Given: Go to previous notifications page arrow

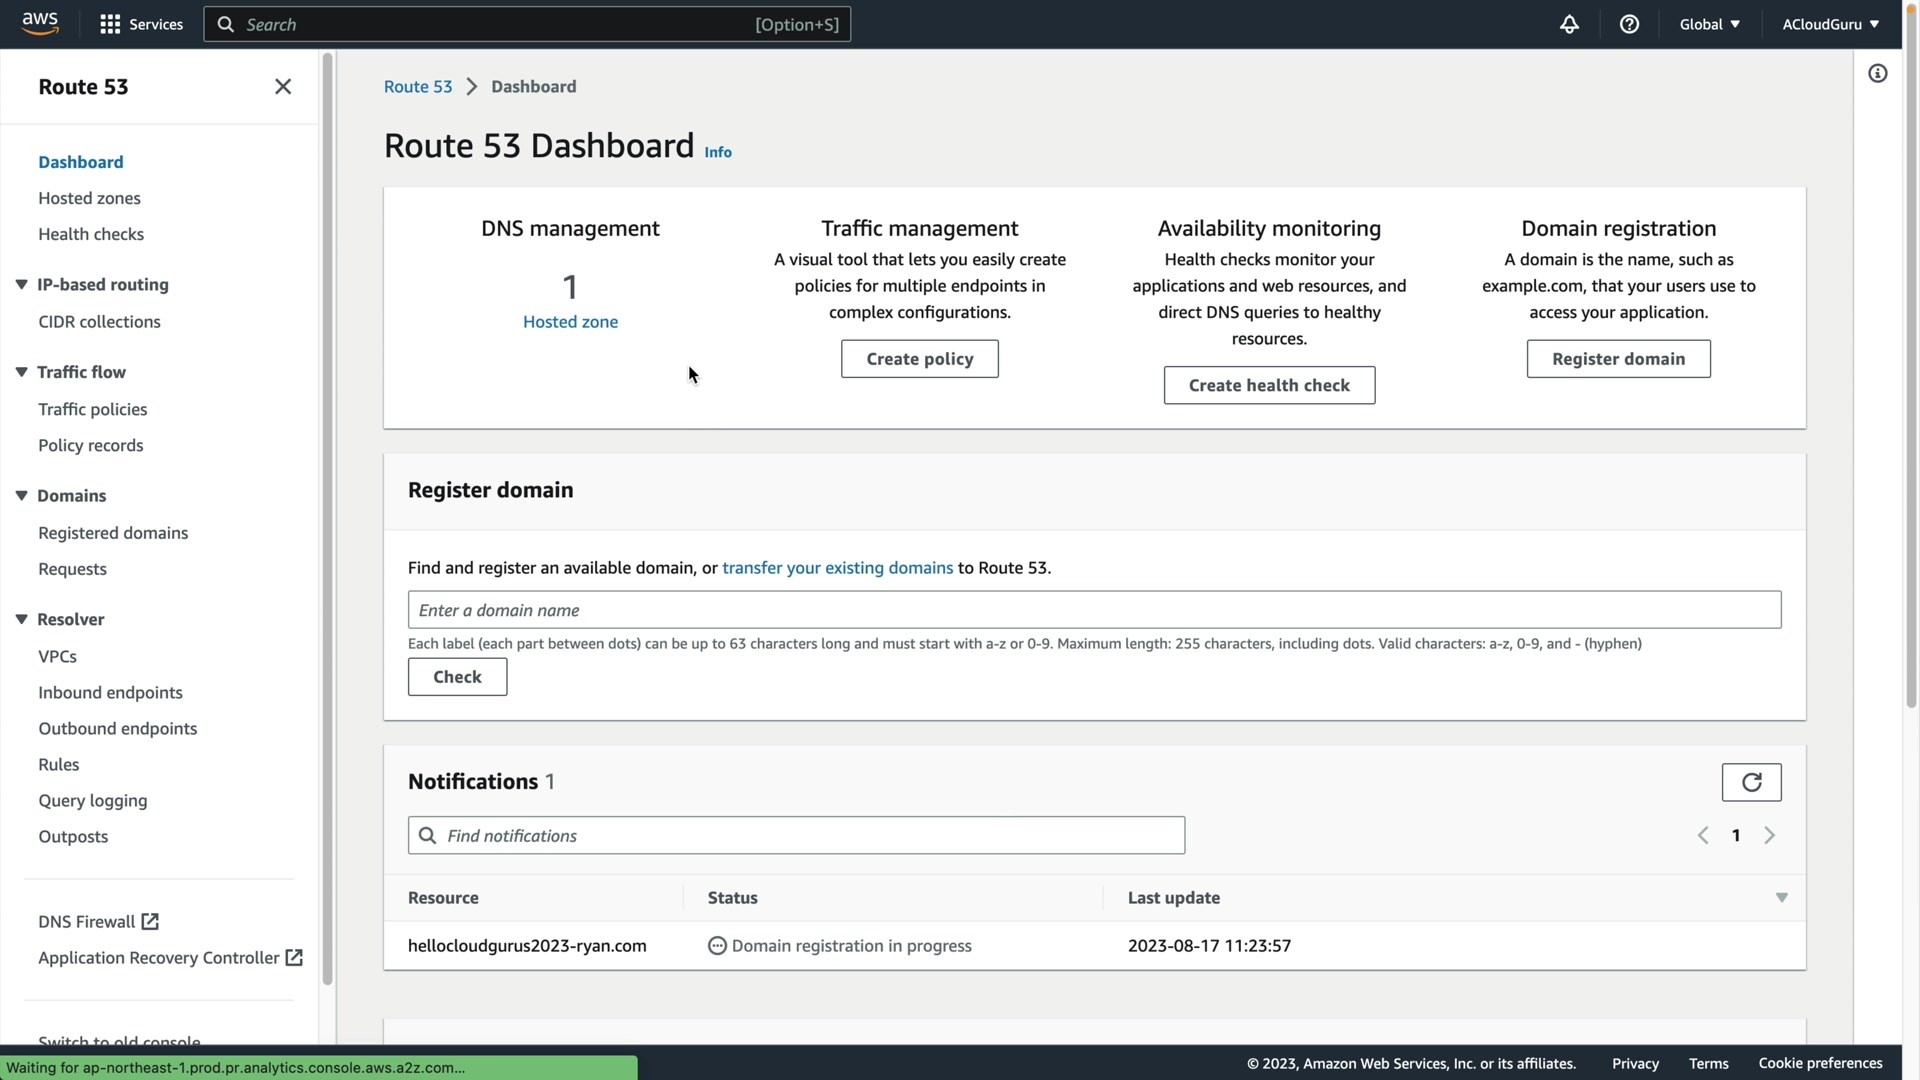Looking at the screenshot, I should coord(1703,835).
